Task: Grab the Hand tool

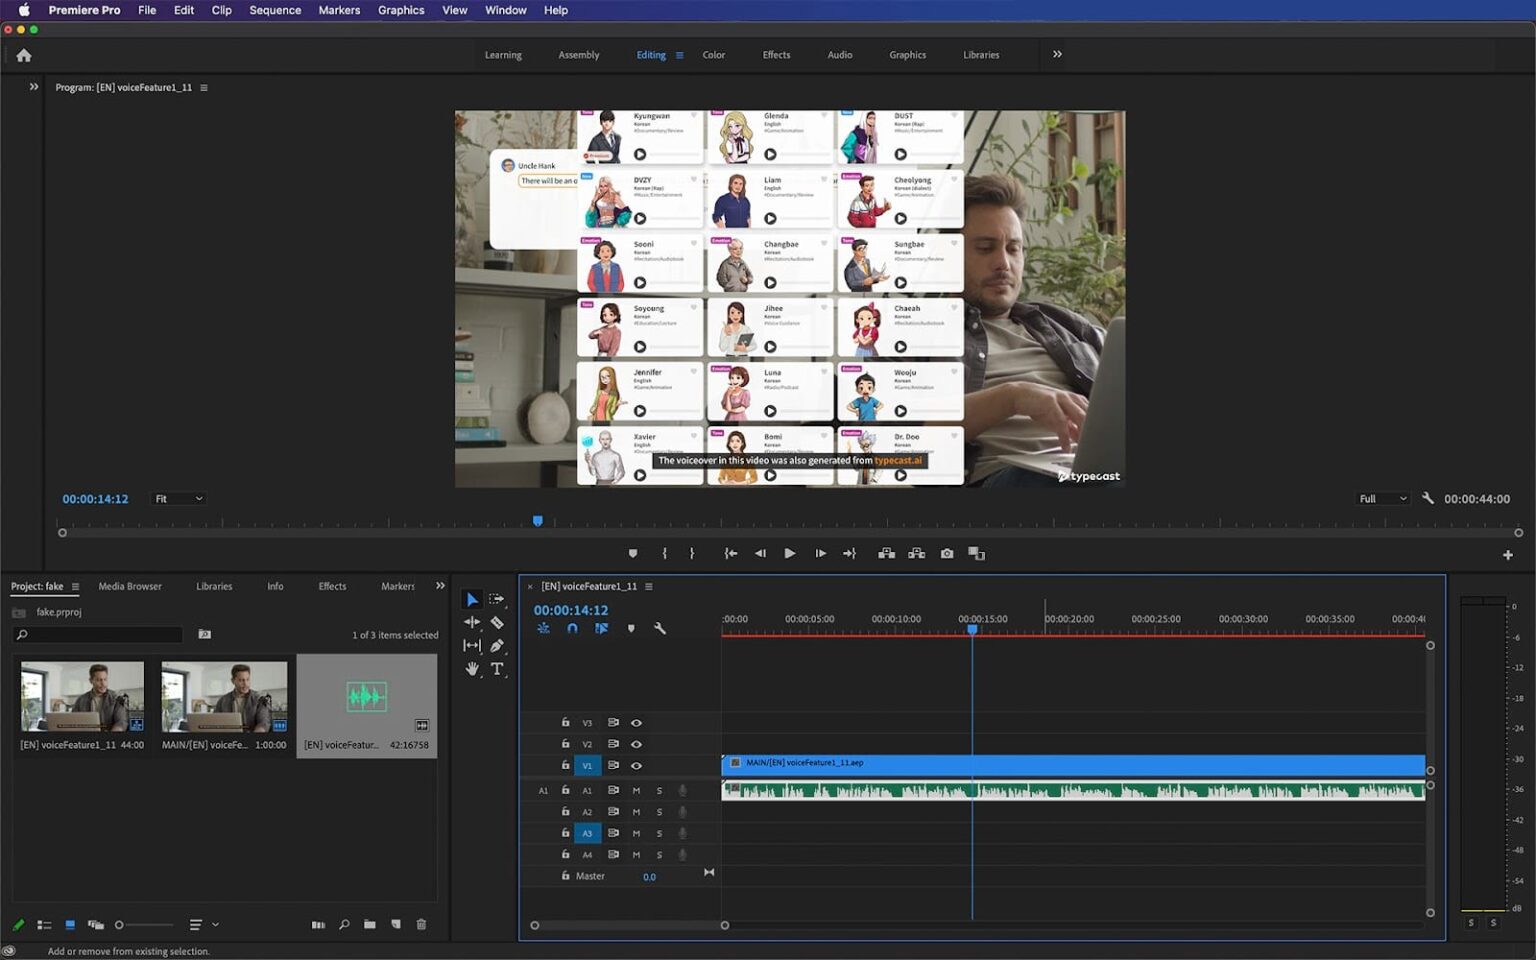Action: click(x=472, y=669)
